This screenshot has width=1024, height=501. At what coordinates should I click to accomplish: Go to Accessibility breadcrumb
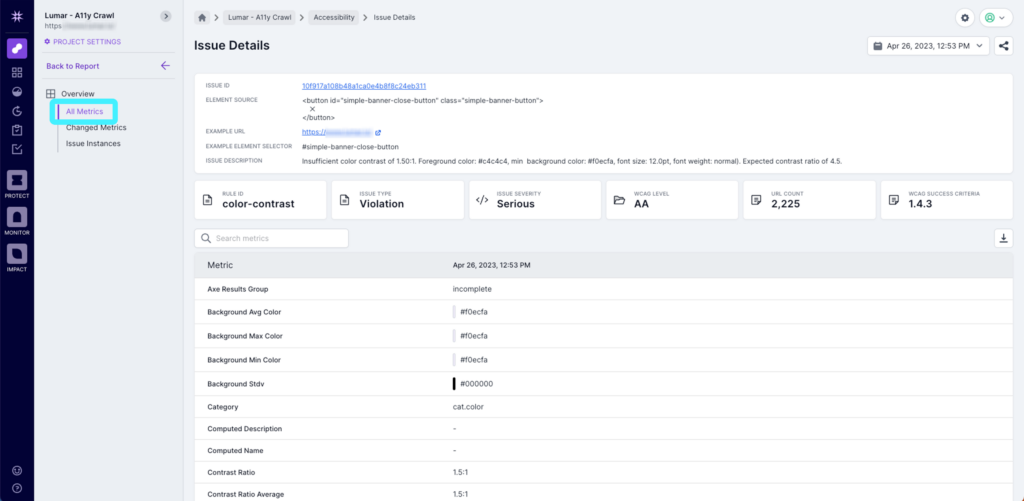pos(334,18)
